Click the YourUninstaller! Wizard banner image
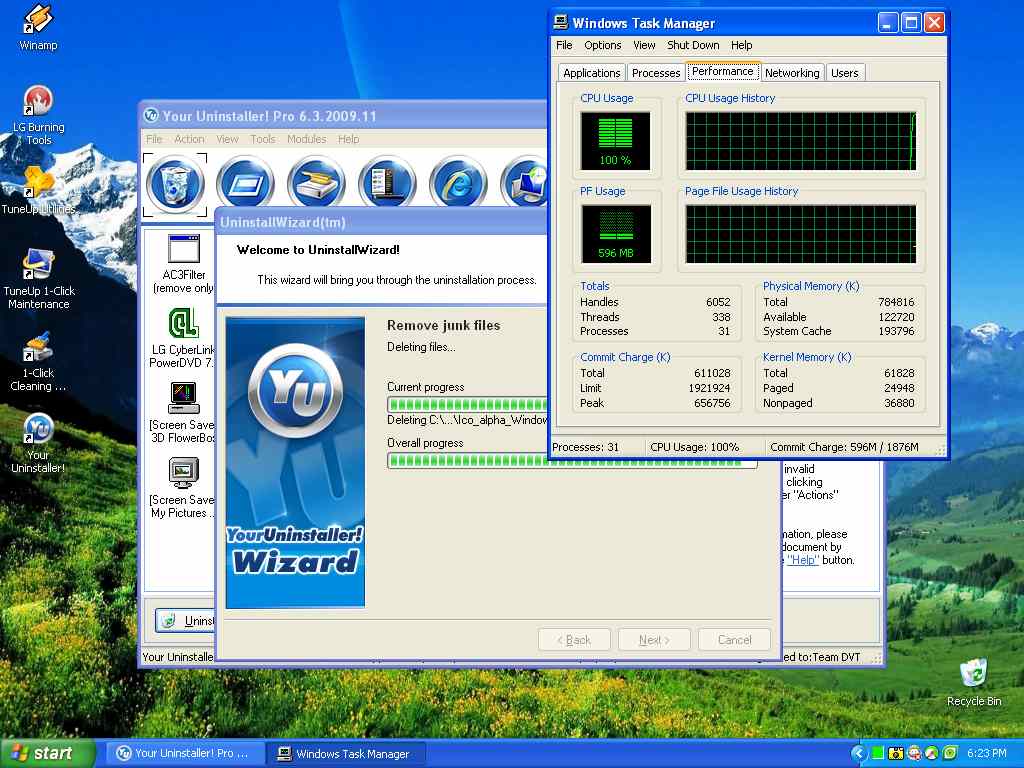 coord(295,462)
